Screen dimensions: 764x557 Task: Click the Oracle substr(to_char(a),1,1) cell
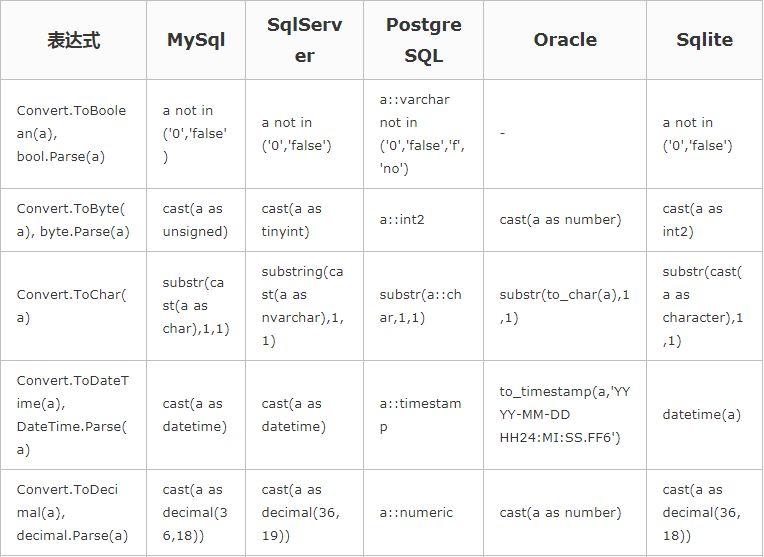[x=565, y=306]
